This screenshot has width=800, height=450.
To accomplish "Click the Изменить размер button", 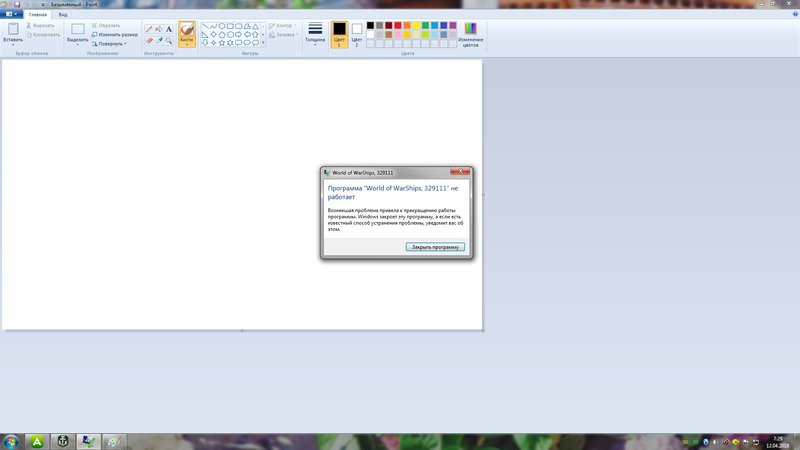I will (114, 35).
